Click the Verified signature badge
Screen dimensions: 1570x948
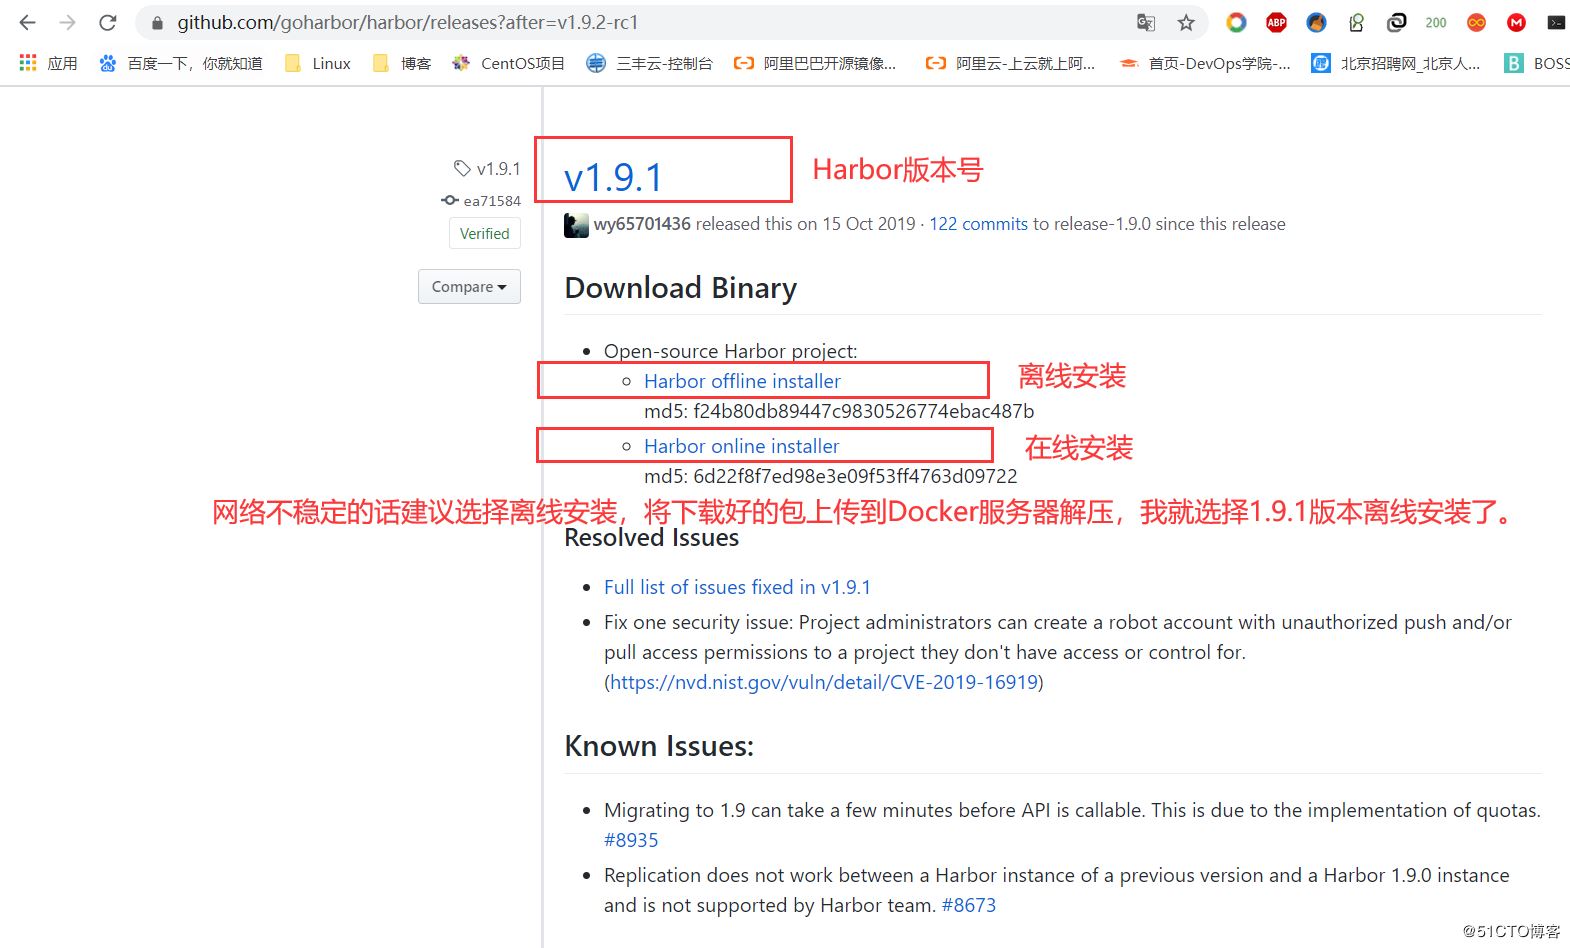[x=484, y=234]
